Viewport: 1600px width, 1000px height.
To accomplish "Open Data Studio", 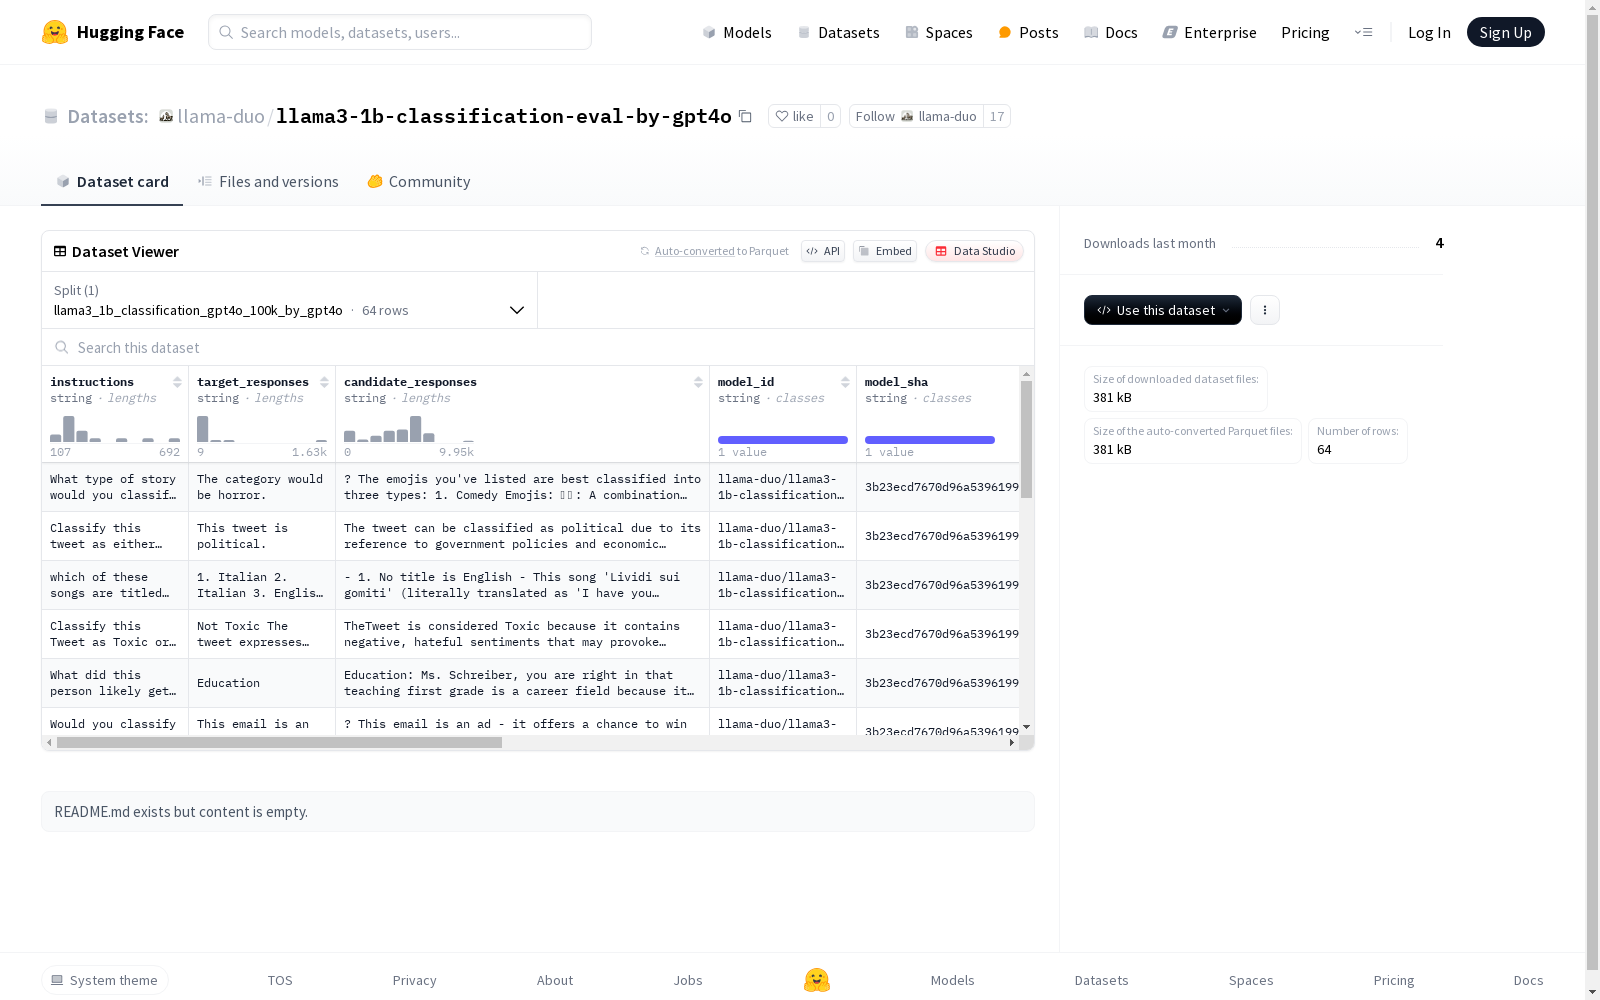I will [x=974, y=251].
